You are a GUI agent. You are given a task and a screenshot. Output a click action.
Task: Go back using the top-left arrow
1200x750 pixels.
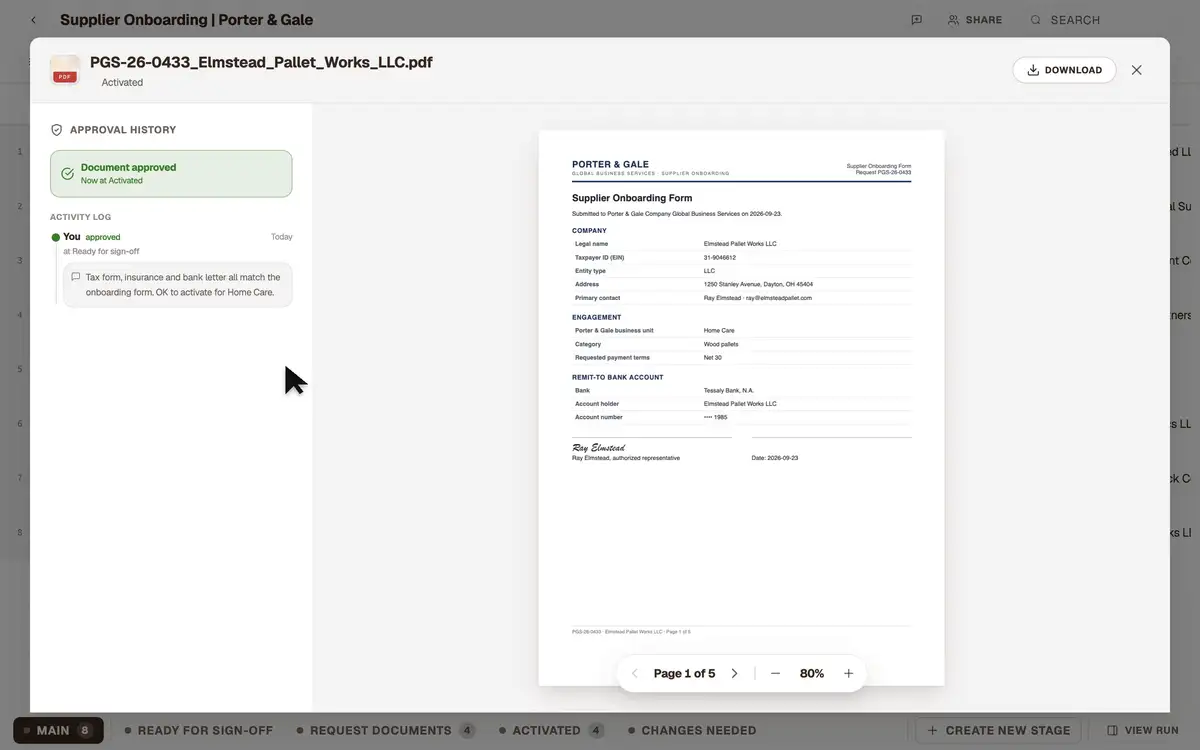click(33, 20)
